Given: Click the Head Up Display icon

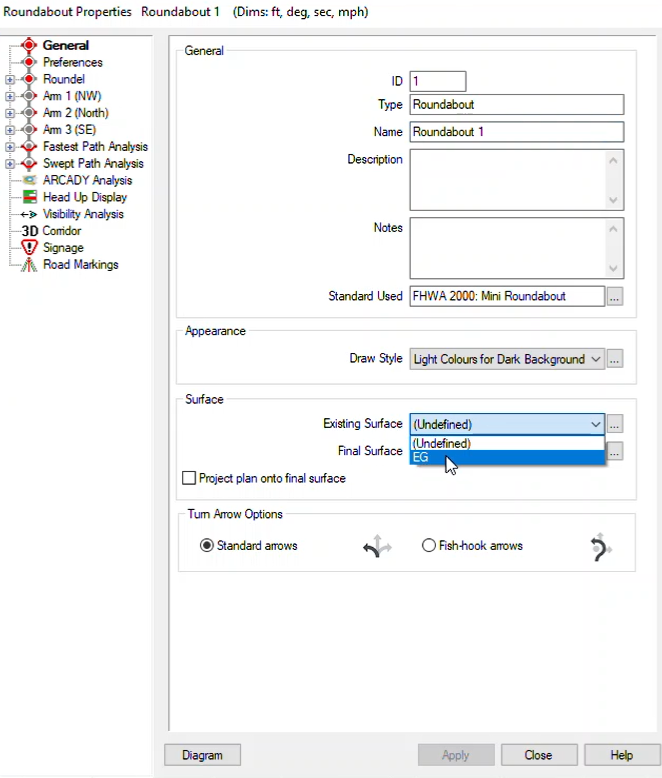Looking at the screenshot, I should [30, 197].
